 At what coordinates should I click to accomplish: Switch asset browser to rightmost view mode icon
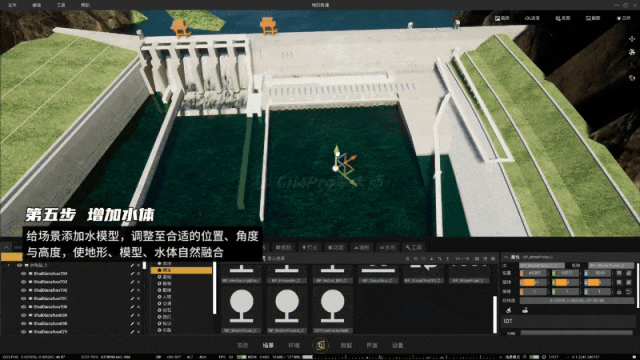[493, 259]
